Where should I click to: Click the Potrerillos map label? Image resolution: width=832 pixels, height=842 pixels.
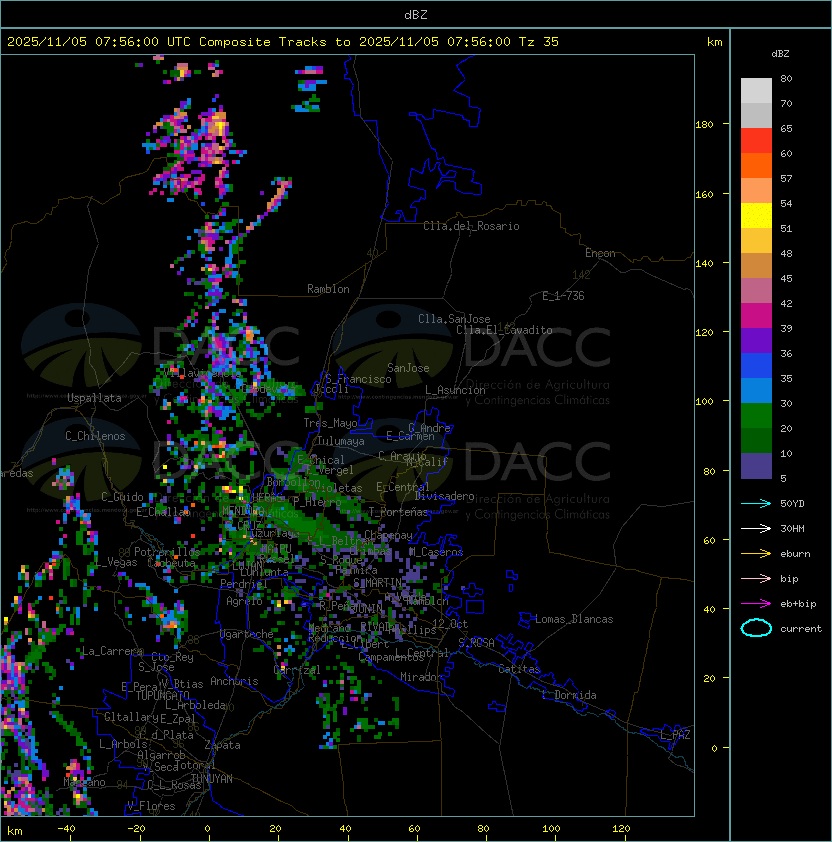167,551
